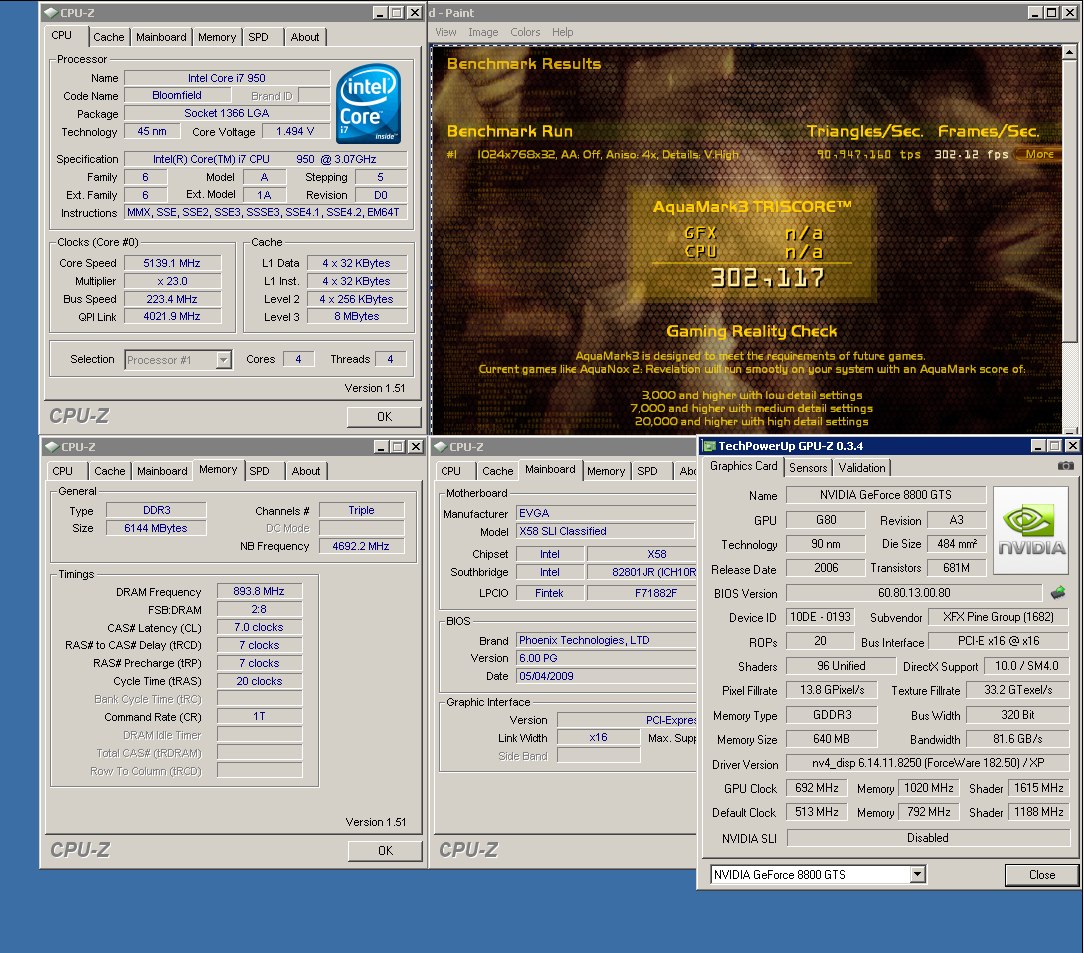This screenshot has height=953, width=1084.
Task: Click the Core Speed 5139.1 MHz value
Action: pyautogui.click(x=172, y=263)
